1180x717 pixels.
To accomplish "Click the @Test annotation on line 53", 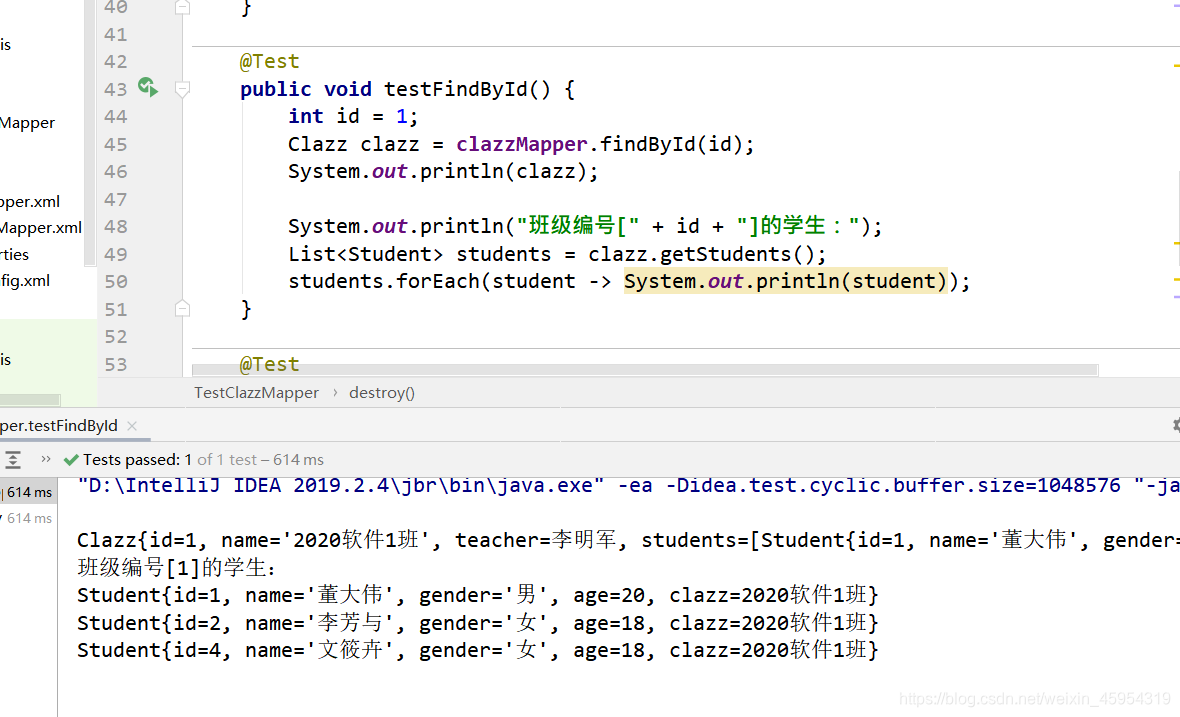I will tap(269, 364).
